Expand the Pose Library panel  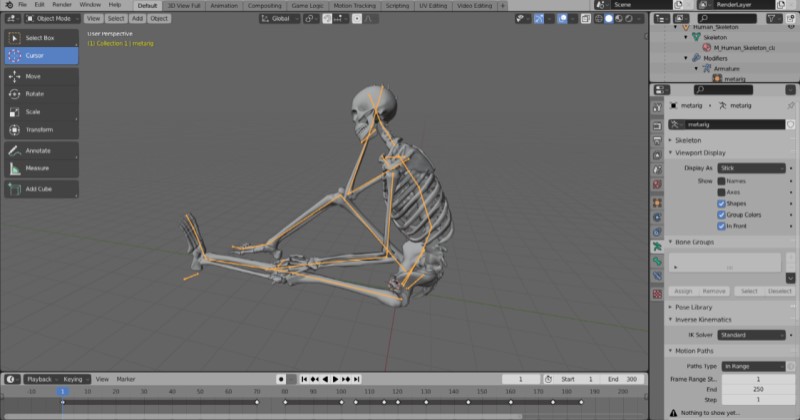pyautogui.click(x=695, y=307)
